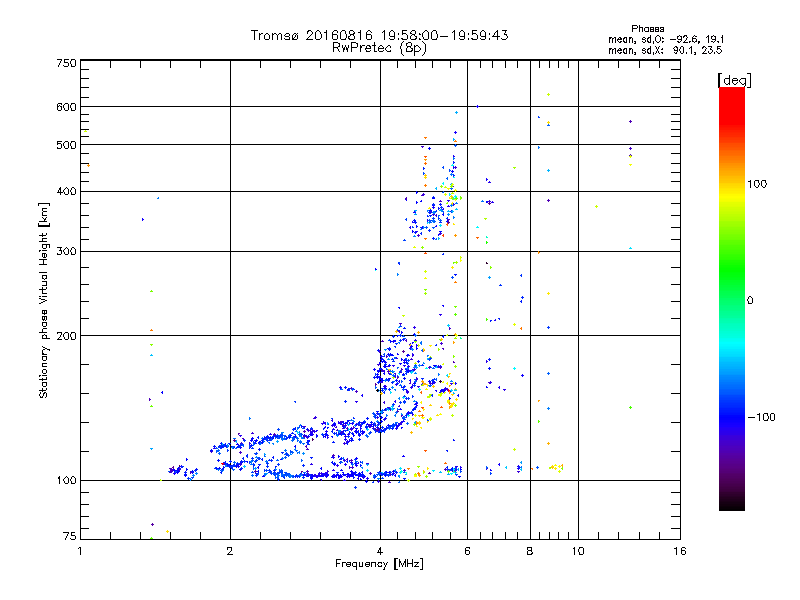Click the x-axis tick label '4'
The width and height of the screenshot is (800, 600).
[380, 551]
